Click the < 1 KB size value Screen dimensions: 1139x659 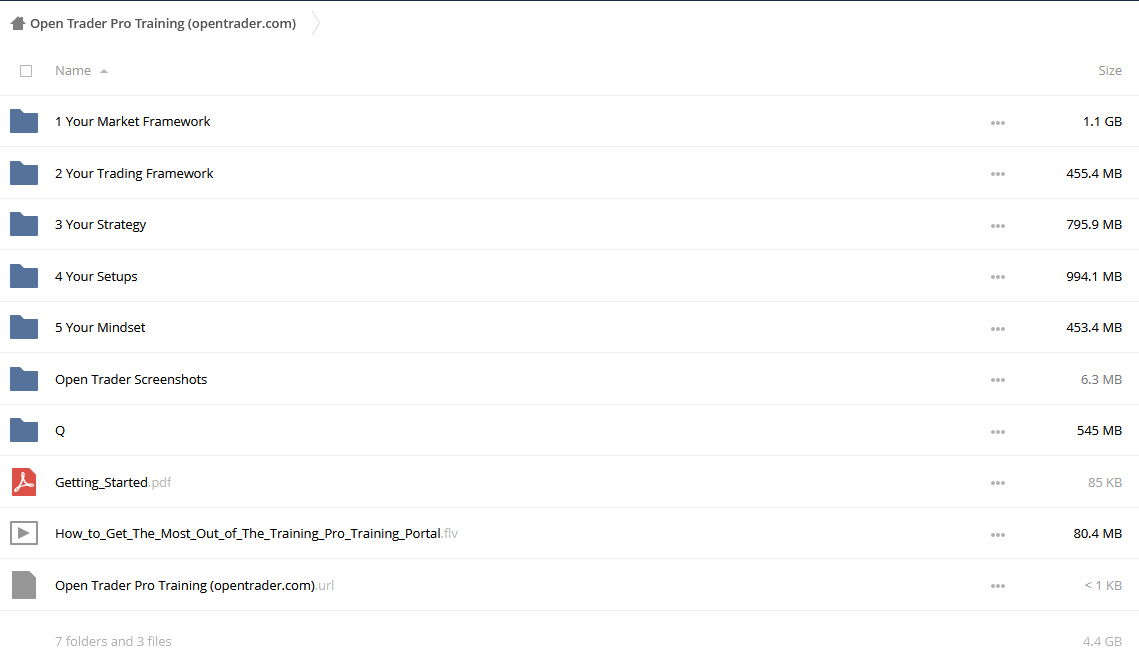(1103, 585)
